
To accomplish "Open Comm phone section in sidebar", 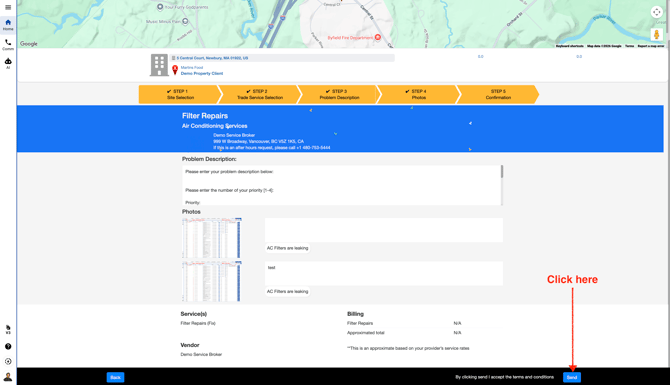I will tap(8, 44).
